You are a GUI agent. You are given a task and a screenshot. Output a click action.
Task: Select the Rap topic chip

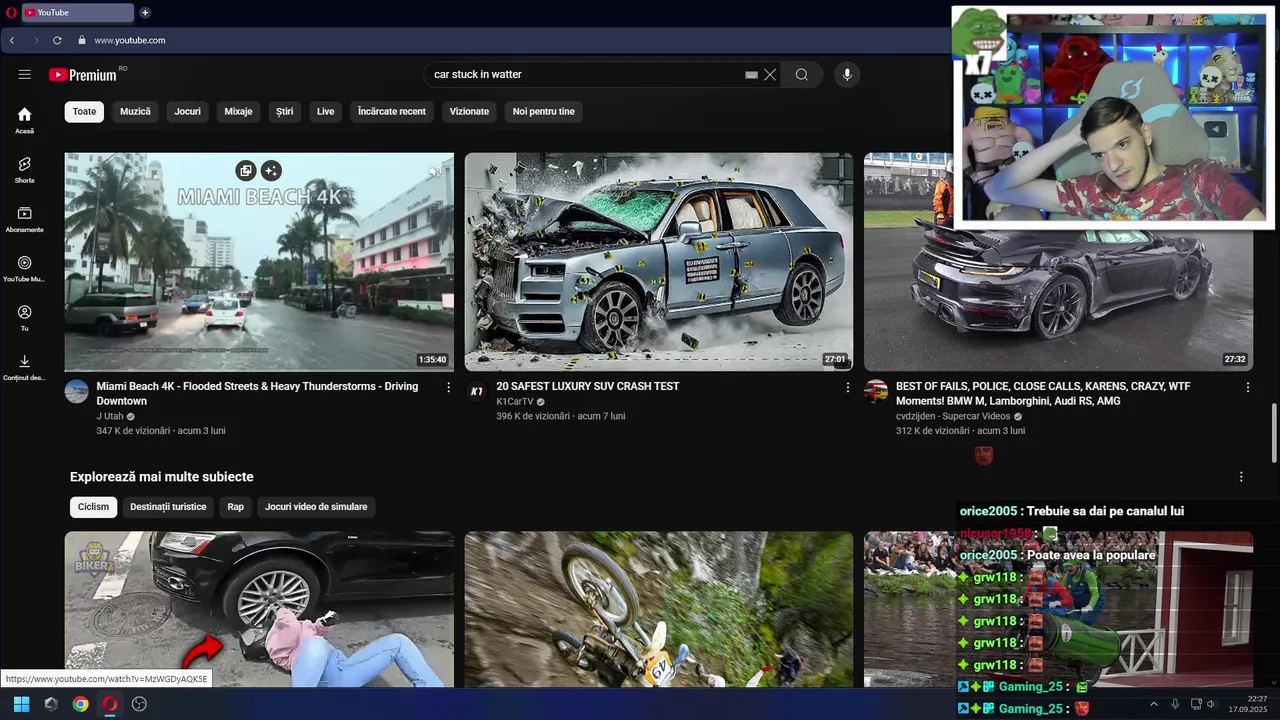point(235,507)
